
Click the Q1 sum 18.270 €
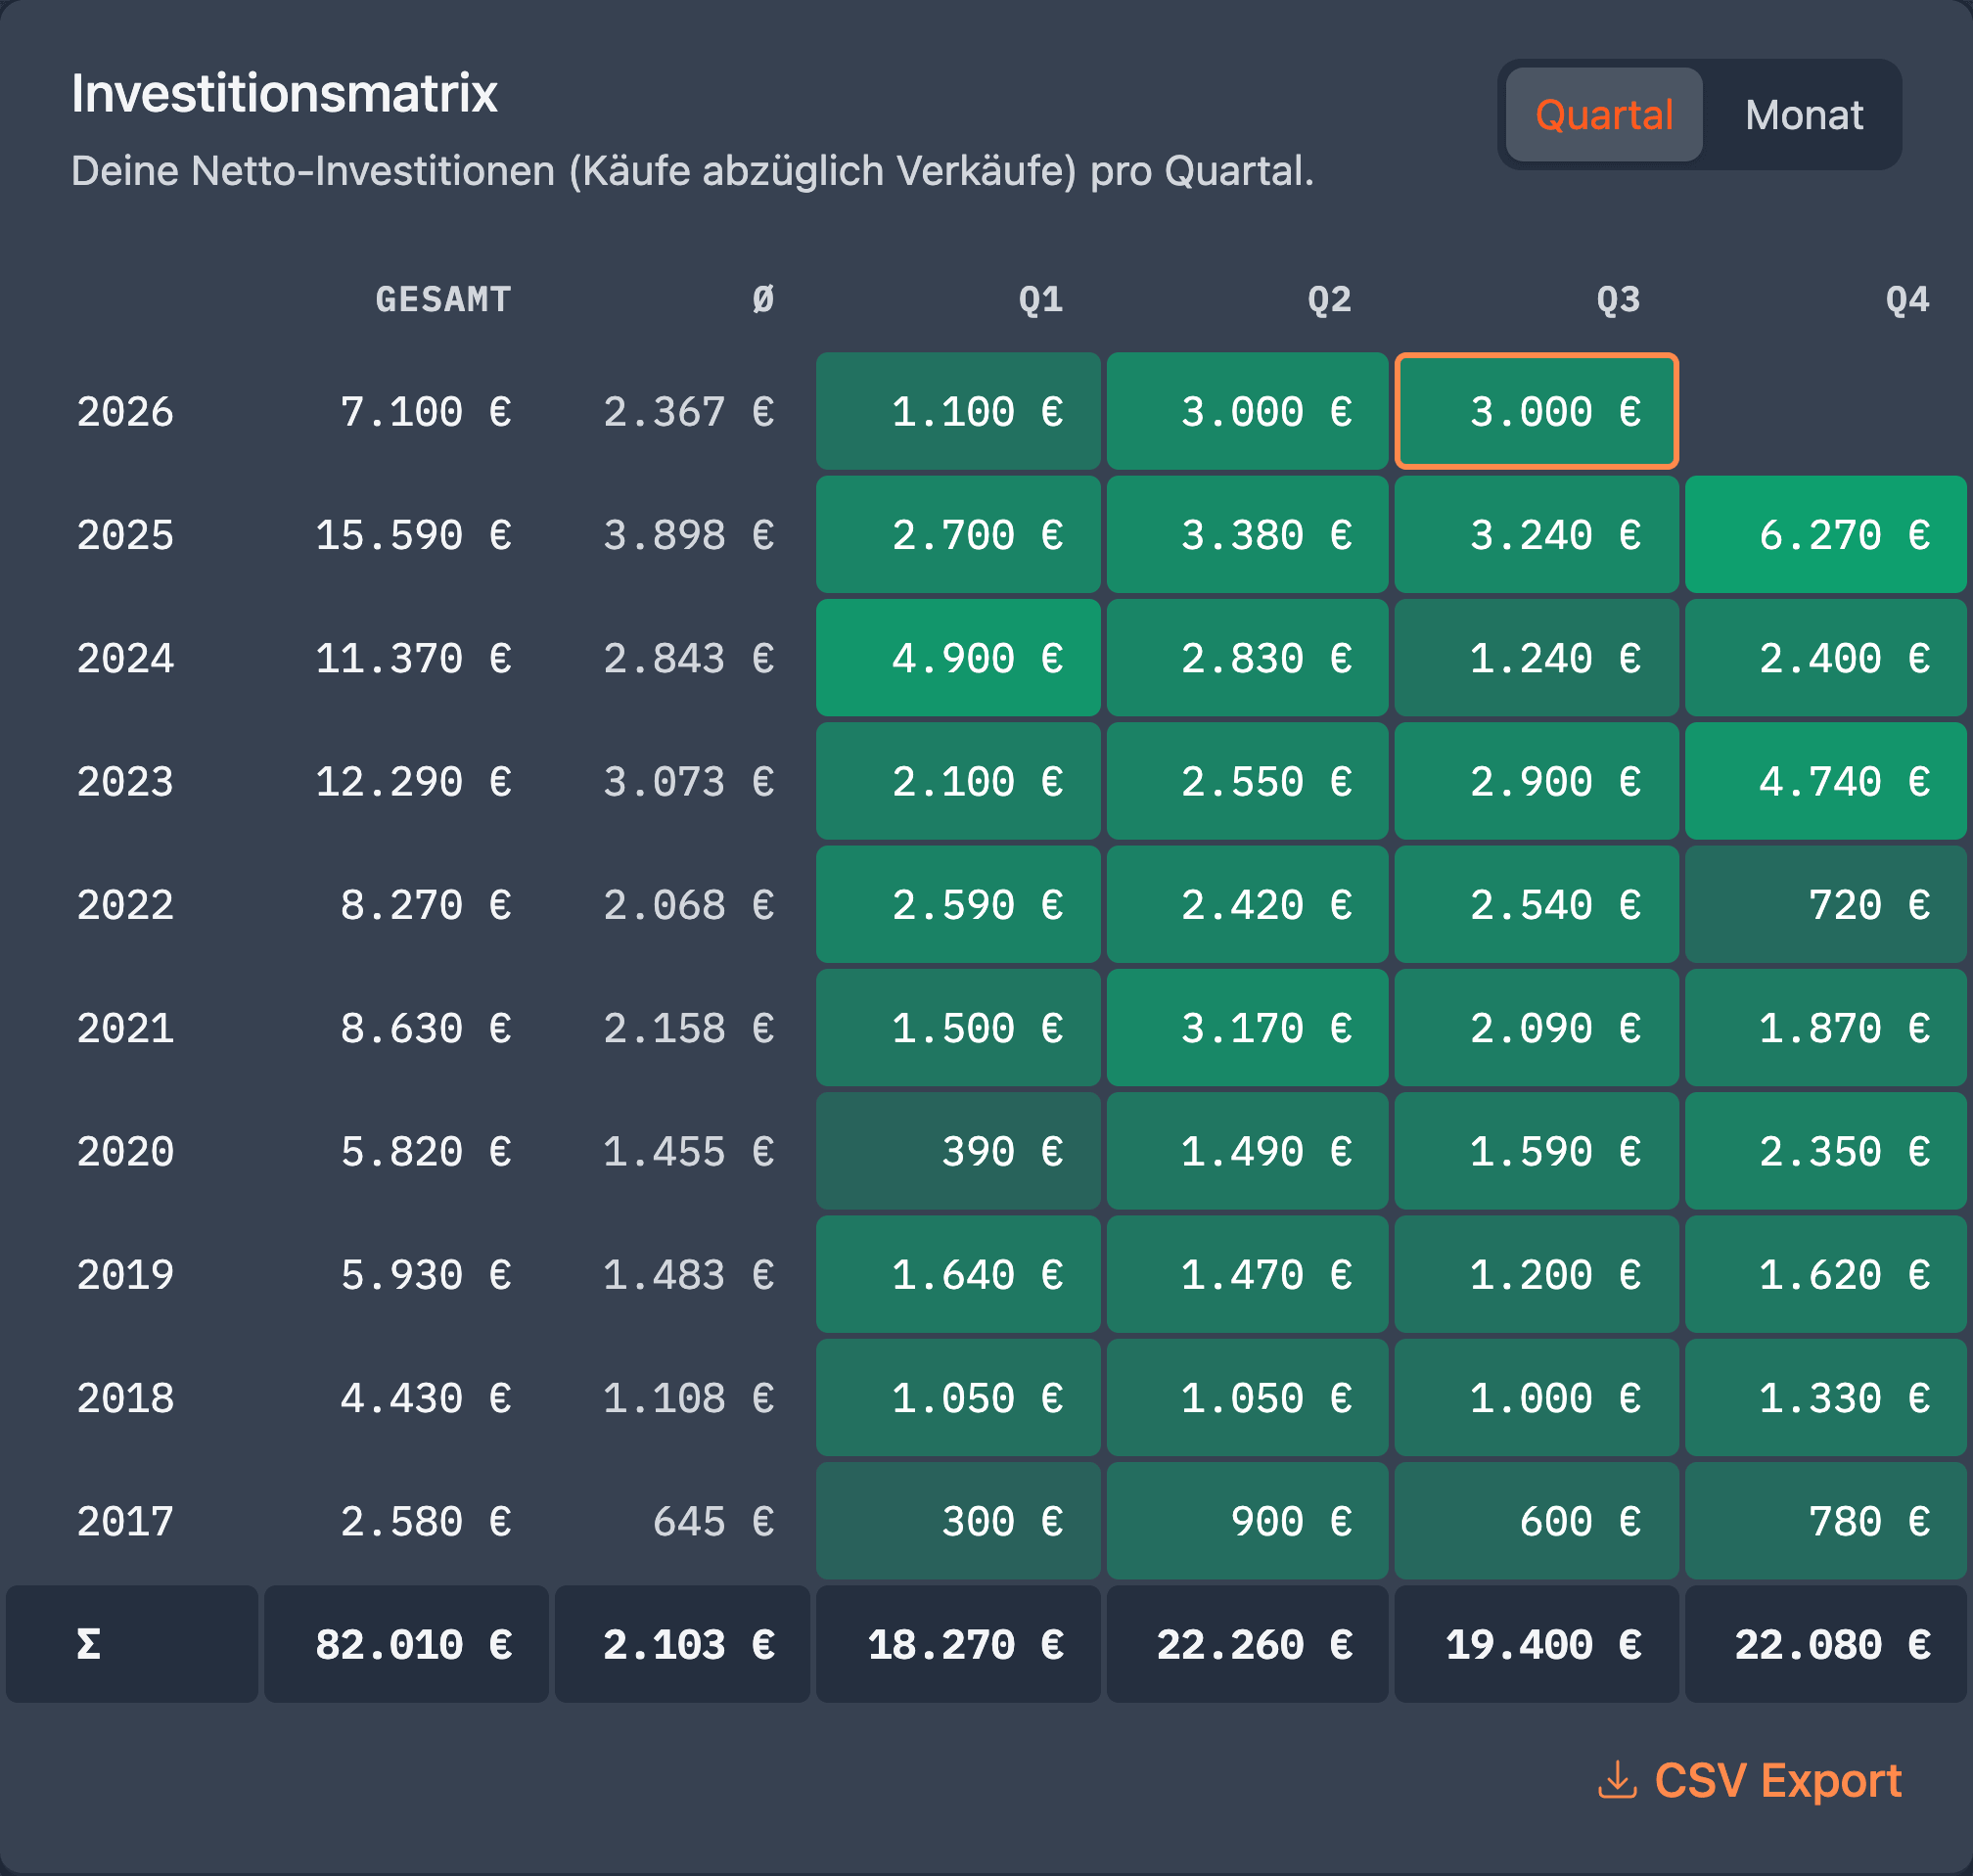(958, 1645)
